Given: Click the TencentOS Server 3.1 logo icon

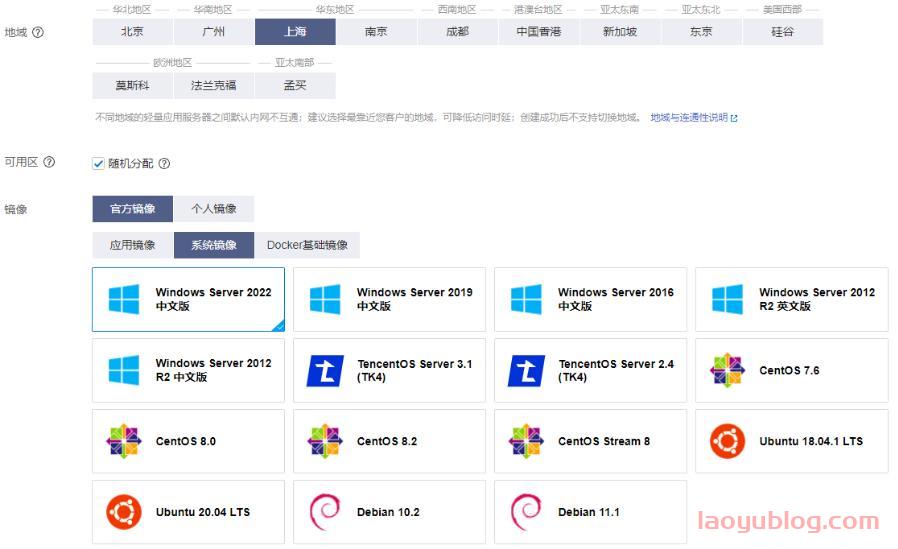Looking at the screenshot, I should (x=325, y=370).
